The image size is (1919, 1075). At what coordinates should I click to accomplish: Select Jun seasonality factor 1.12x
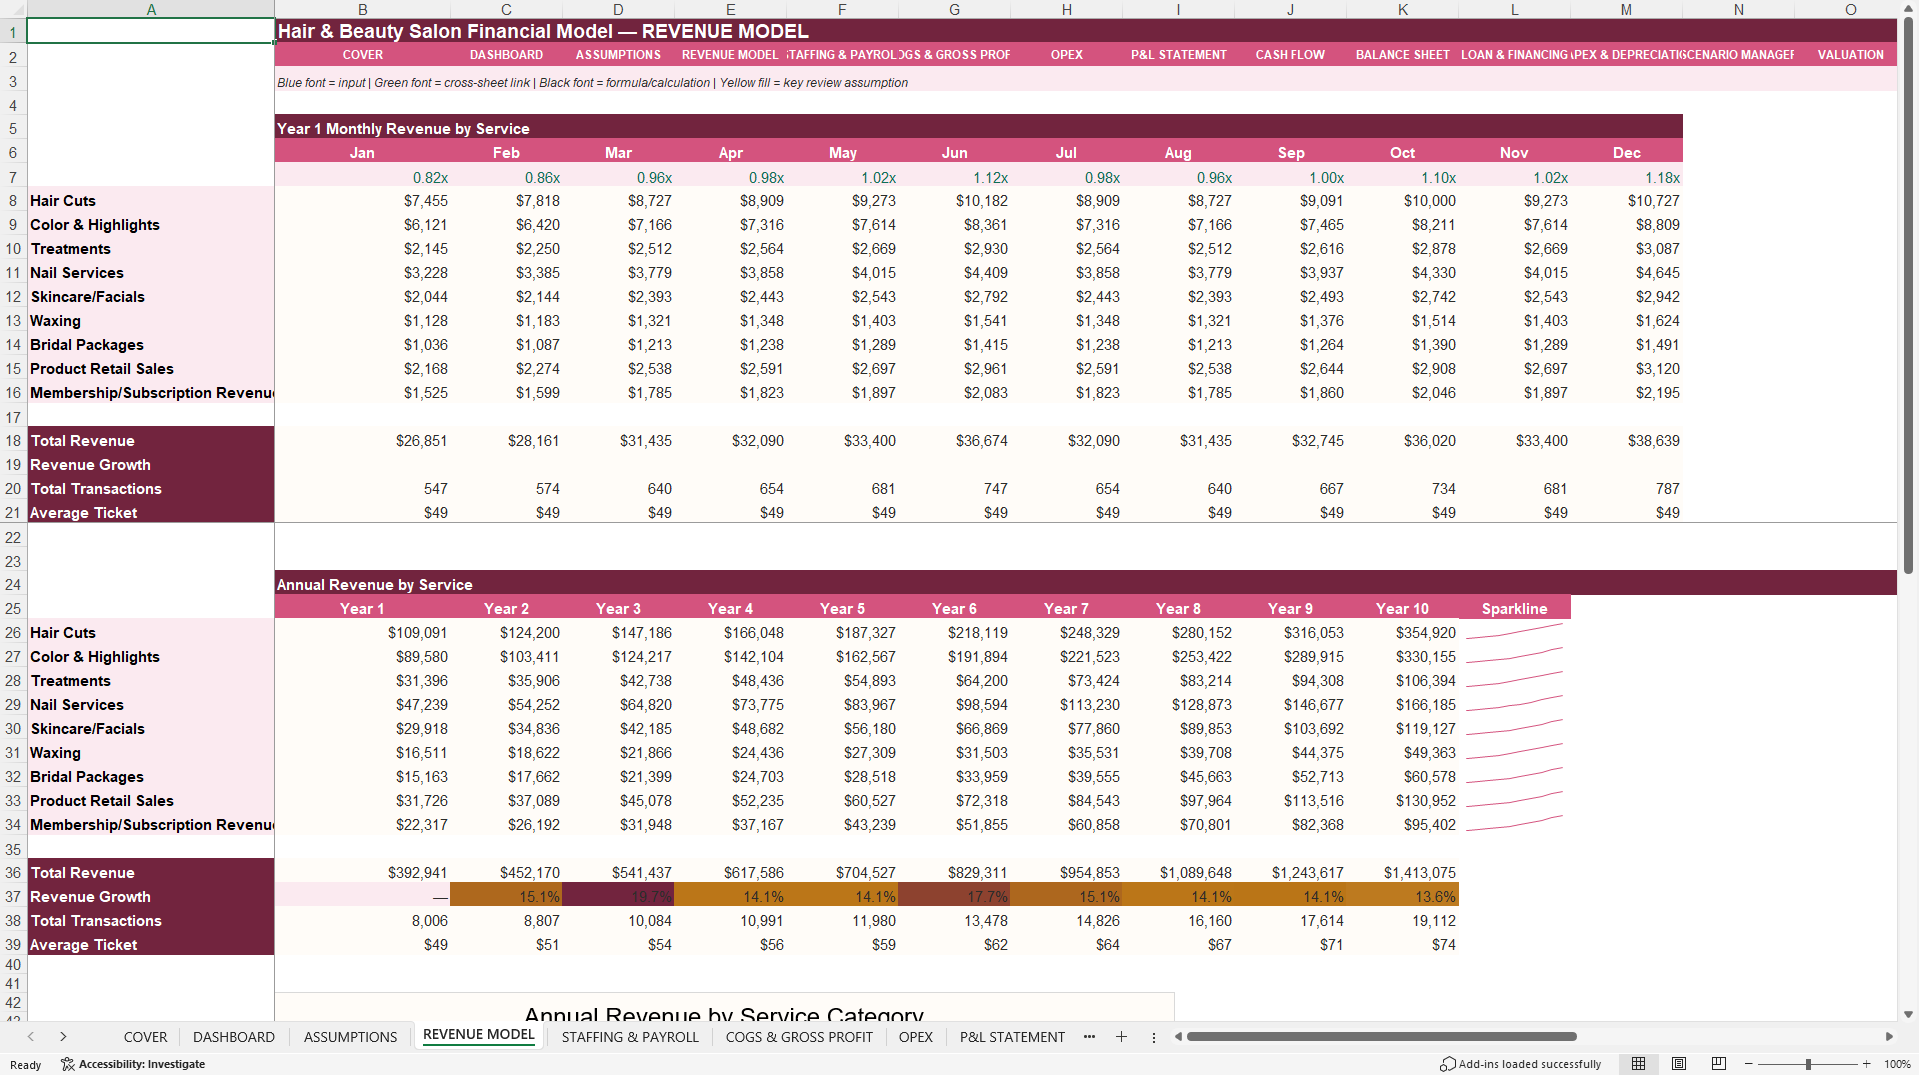pos(954,177)
